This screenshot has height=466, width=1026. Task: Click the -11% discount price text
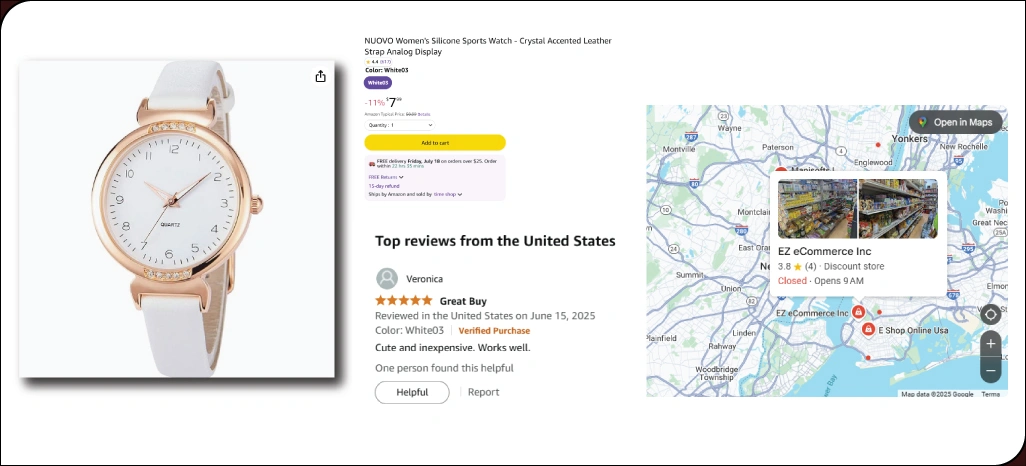tap(375, 103)
